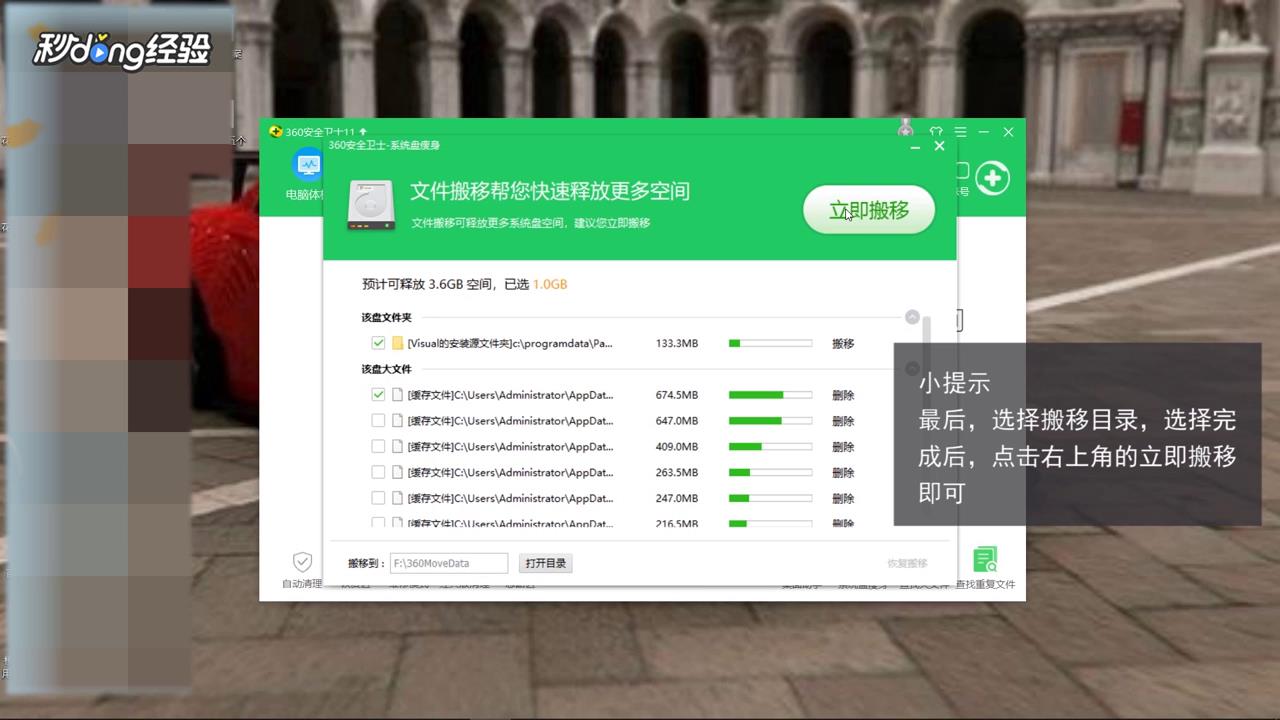Minimize the 系统盘瘦身 dialog
Image resolution: width=1280 pixels, height=720 pixels.
coord(915,146)
